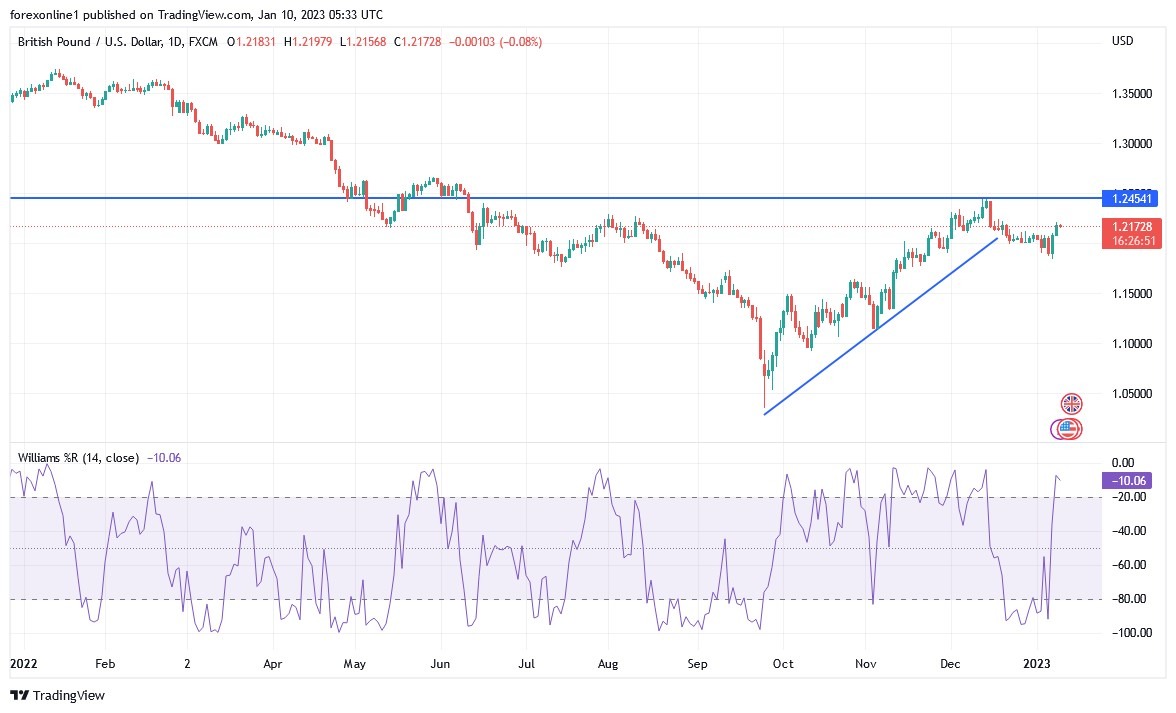Click the USD currency label on price axis
This screenshot has width=1176, height=713.
1122,41
